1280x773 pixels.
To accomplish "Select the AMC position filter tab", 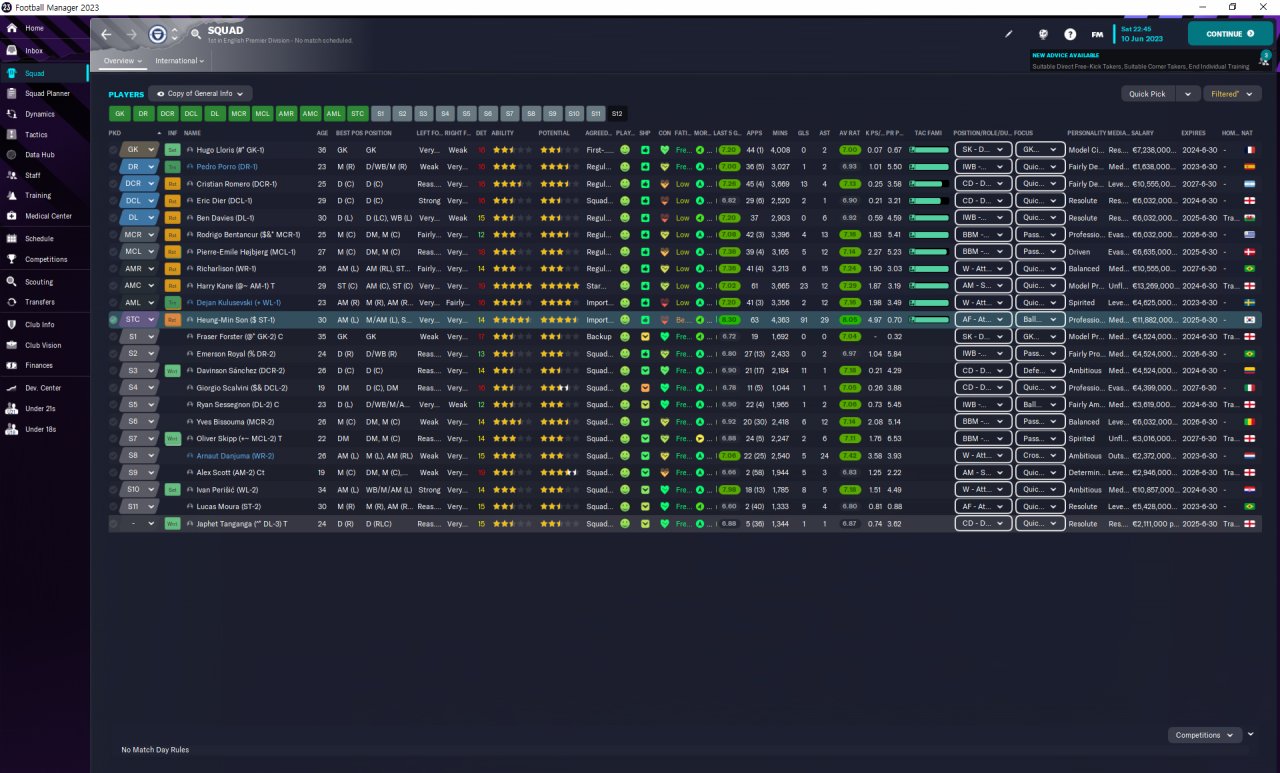I will (311, 114).
